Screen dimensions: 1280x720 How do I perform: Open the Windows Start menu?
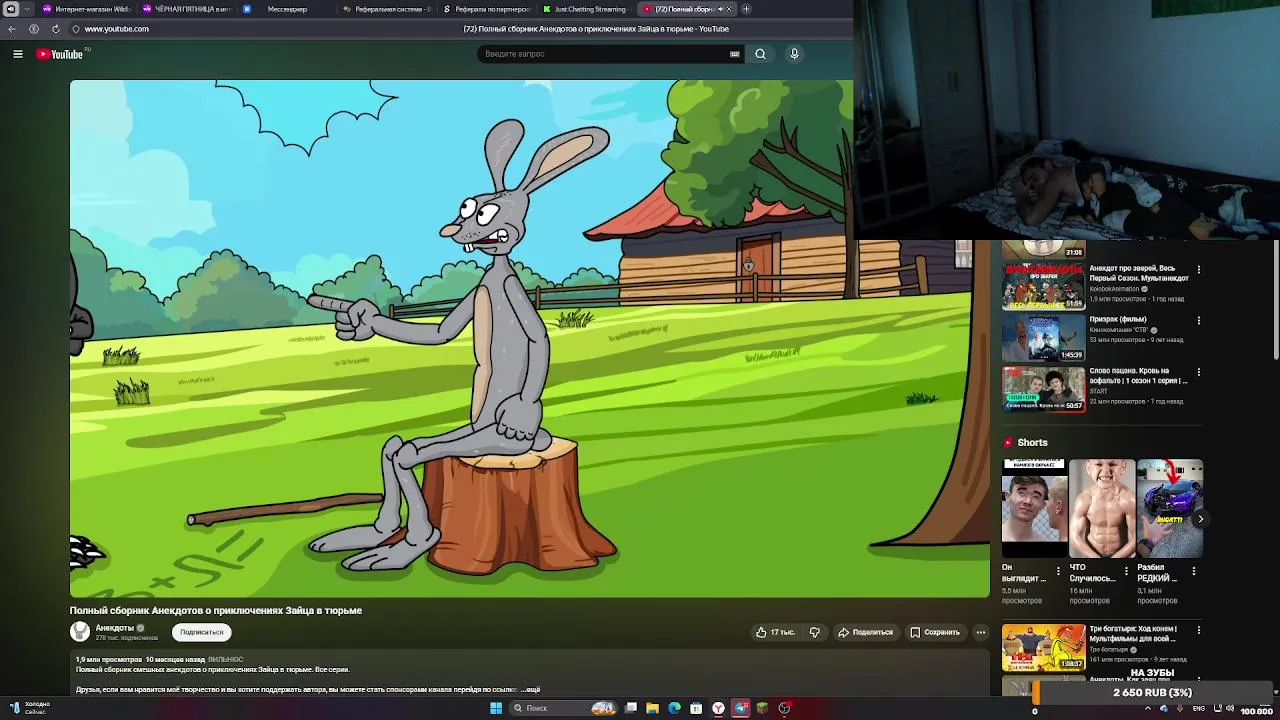pyautogui.click(x=496, y=708)
